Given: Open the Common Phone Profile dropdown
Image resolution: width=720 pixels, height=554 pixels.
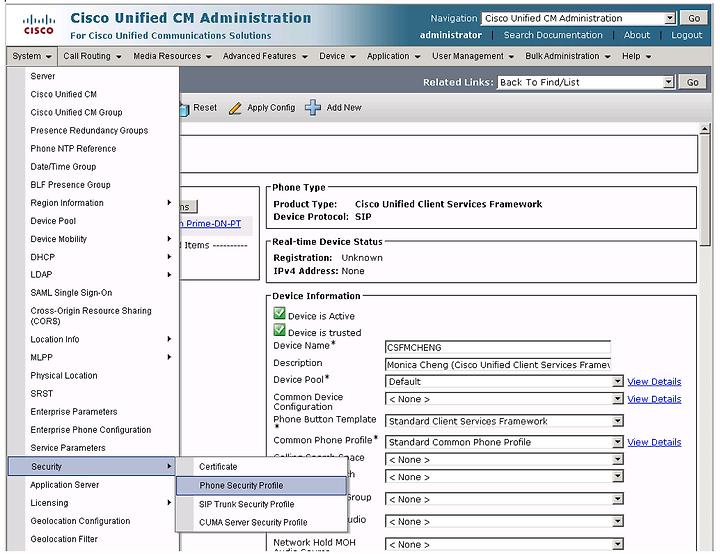Looking at the screenshot, I should [x=618, y=442].
